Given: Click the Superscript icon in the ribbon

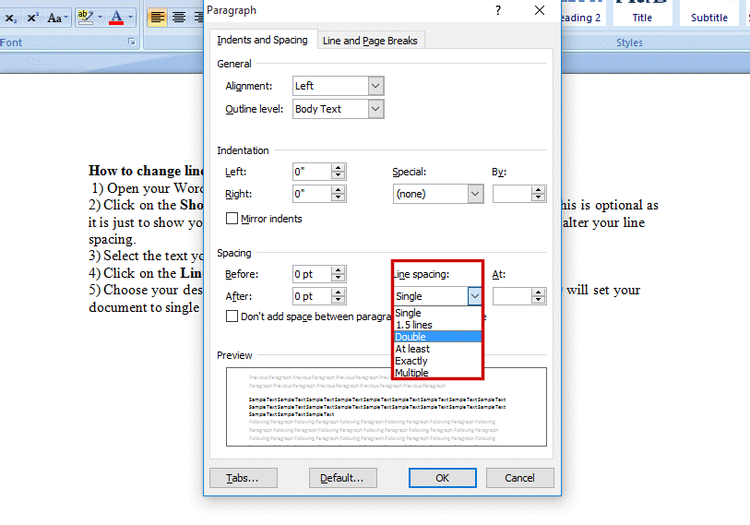Looking at the screenshot, I should pyautogui.click(x=33, y=18).
